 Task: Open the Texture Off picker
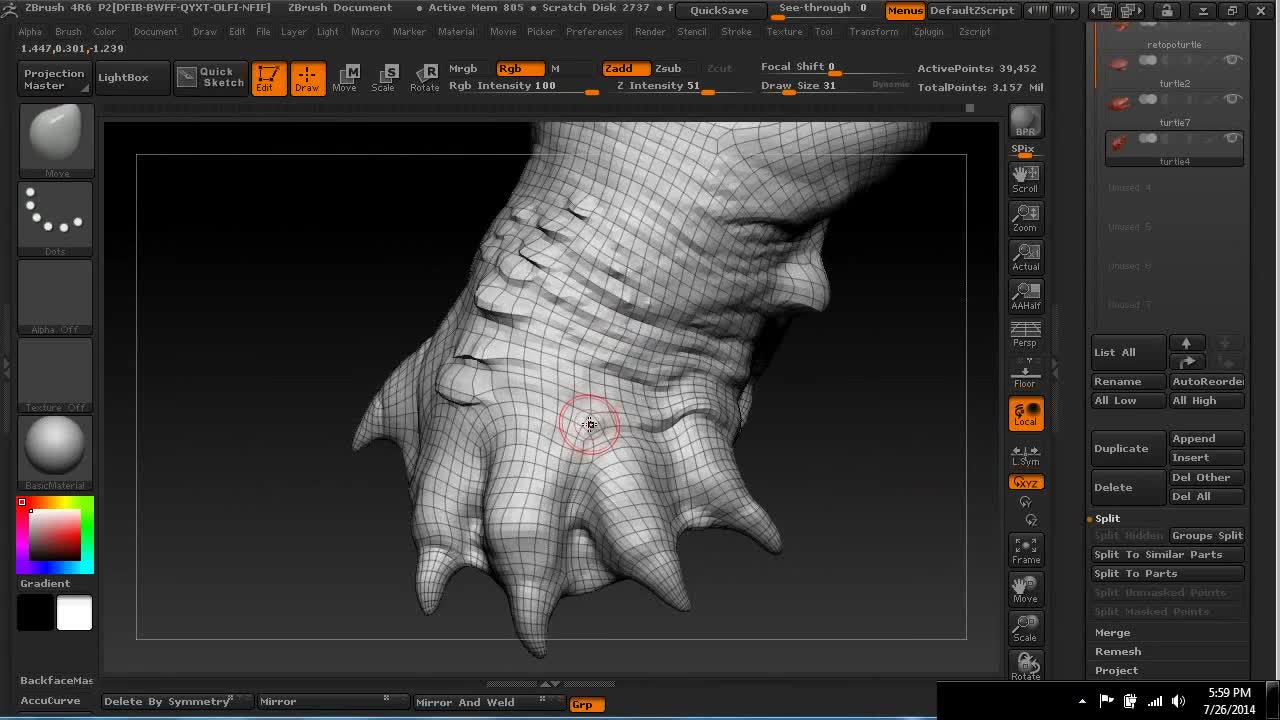[x=56, y=374]
